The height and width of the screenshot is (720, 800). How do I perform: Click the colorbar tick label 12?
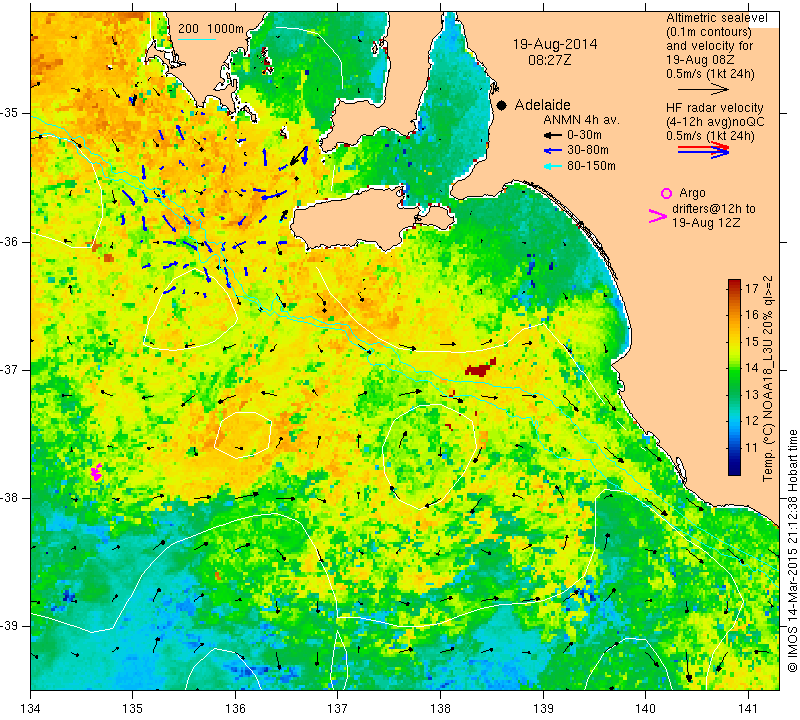click(x=752, y=421)
